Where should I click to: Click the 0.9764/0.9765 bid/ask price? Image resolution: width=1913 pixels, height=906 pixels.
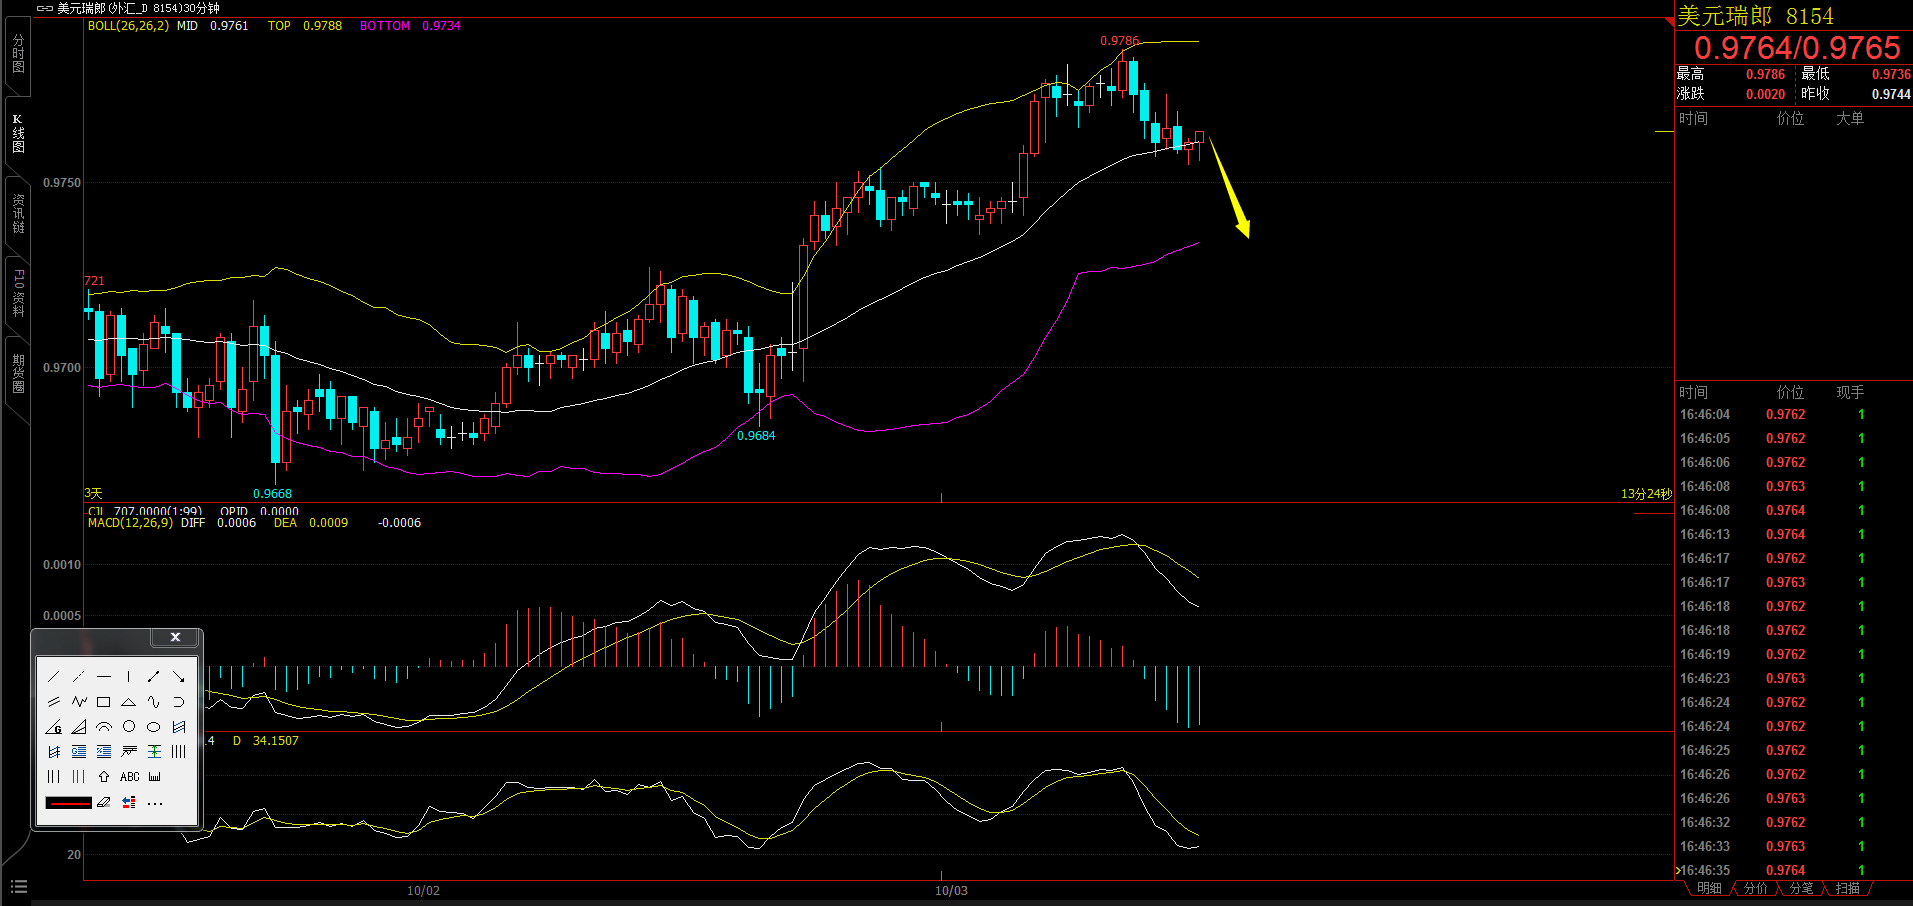tap(1797, 47)
